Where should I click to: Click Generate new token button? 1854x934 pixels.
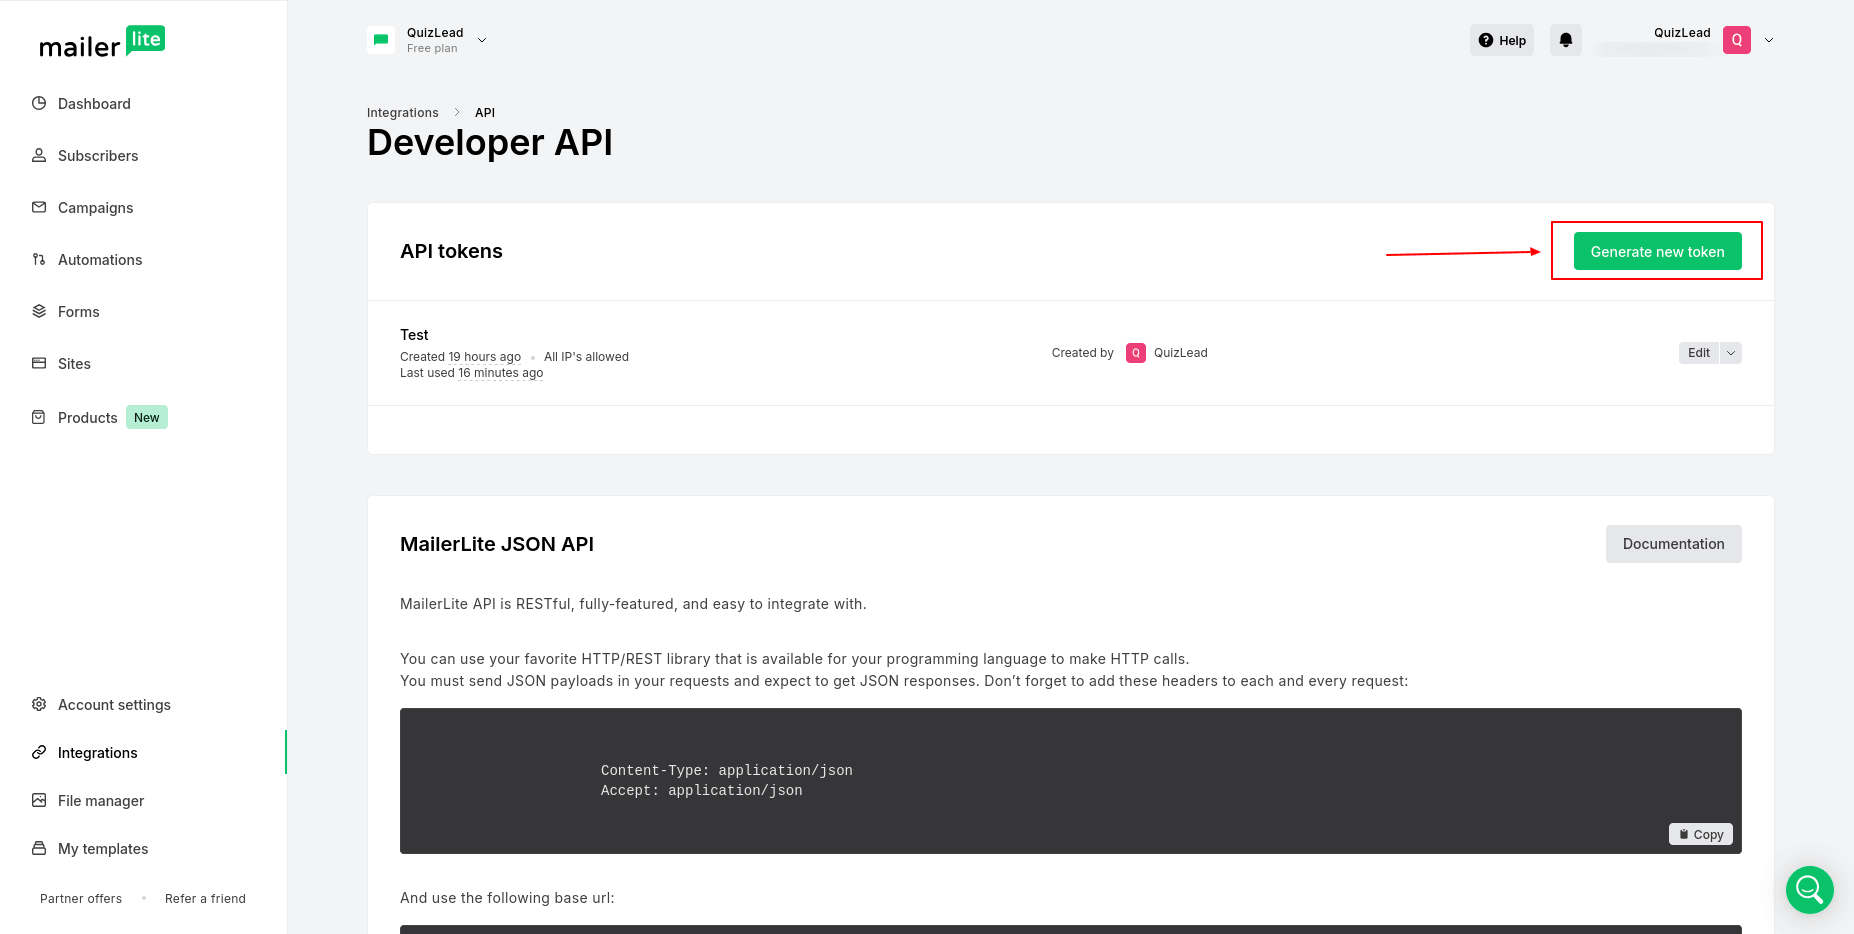[x=1657, y=251]
